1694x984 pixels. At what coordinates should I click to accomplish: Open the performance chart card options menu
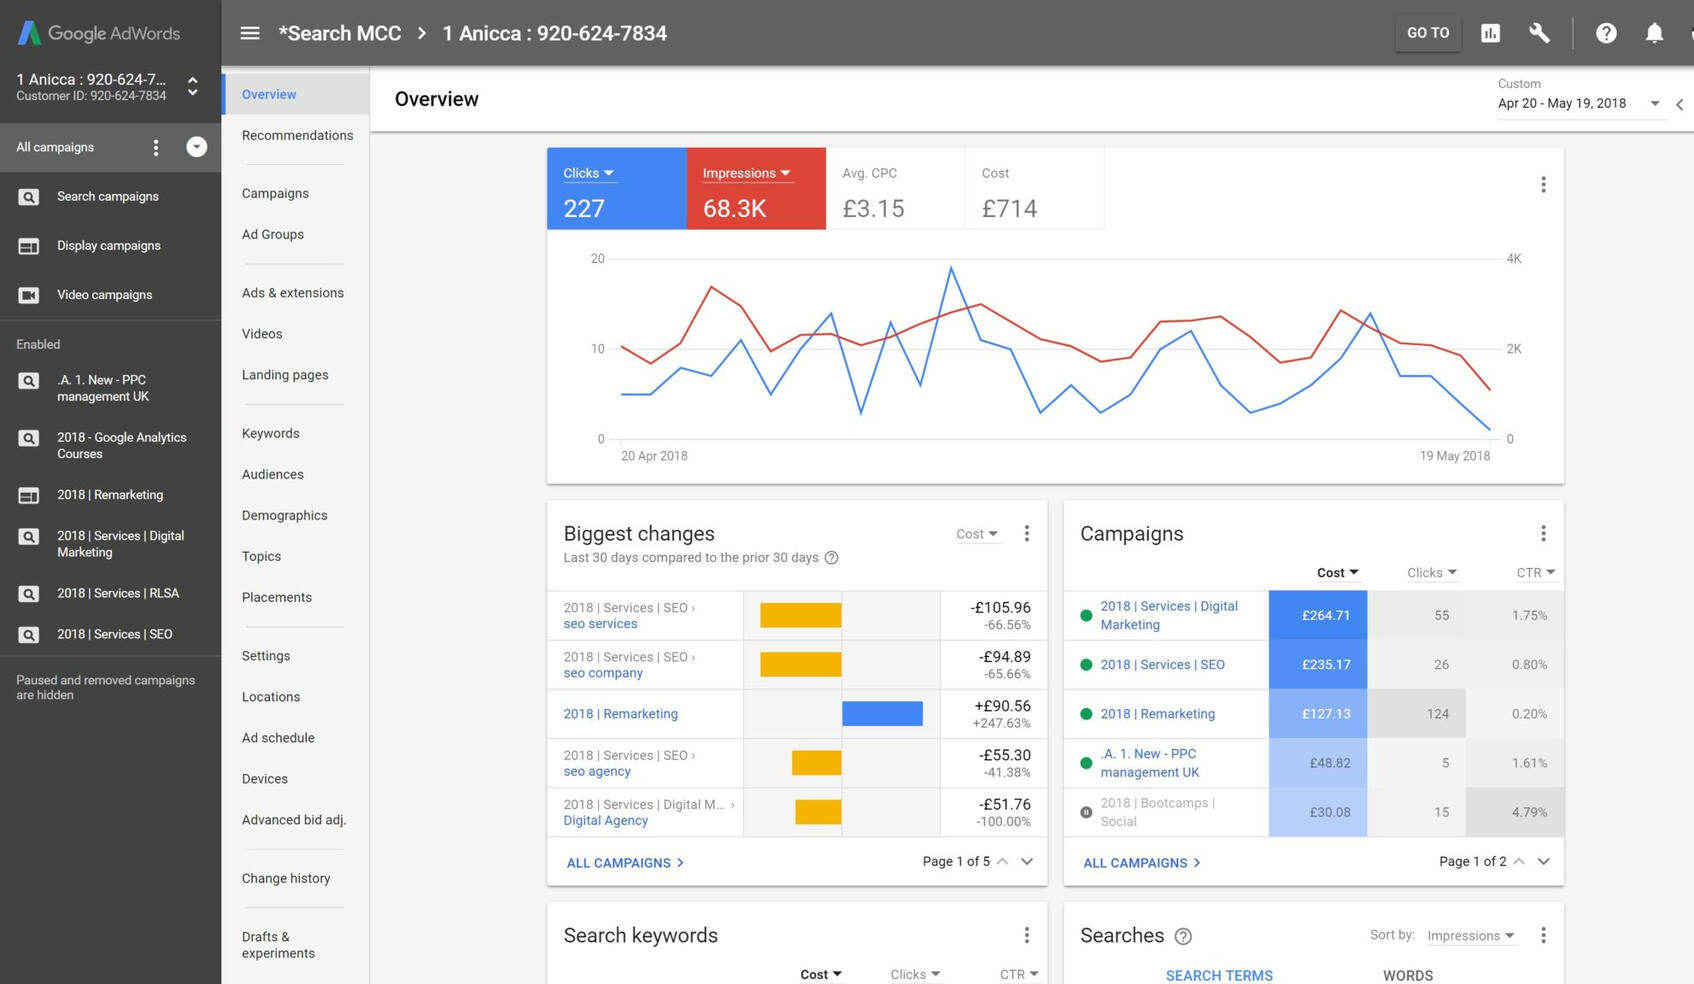pos(1543,185)
